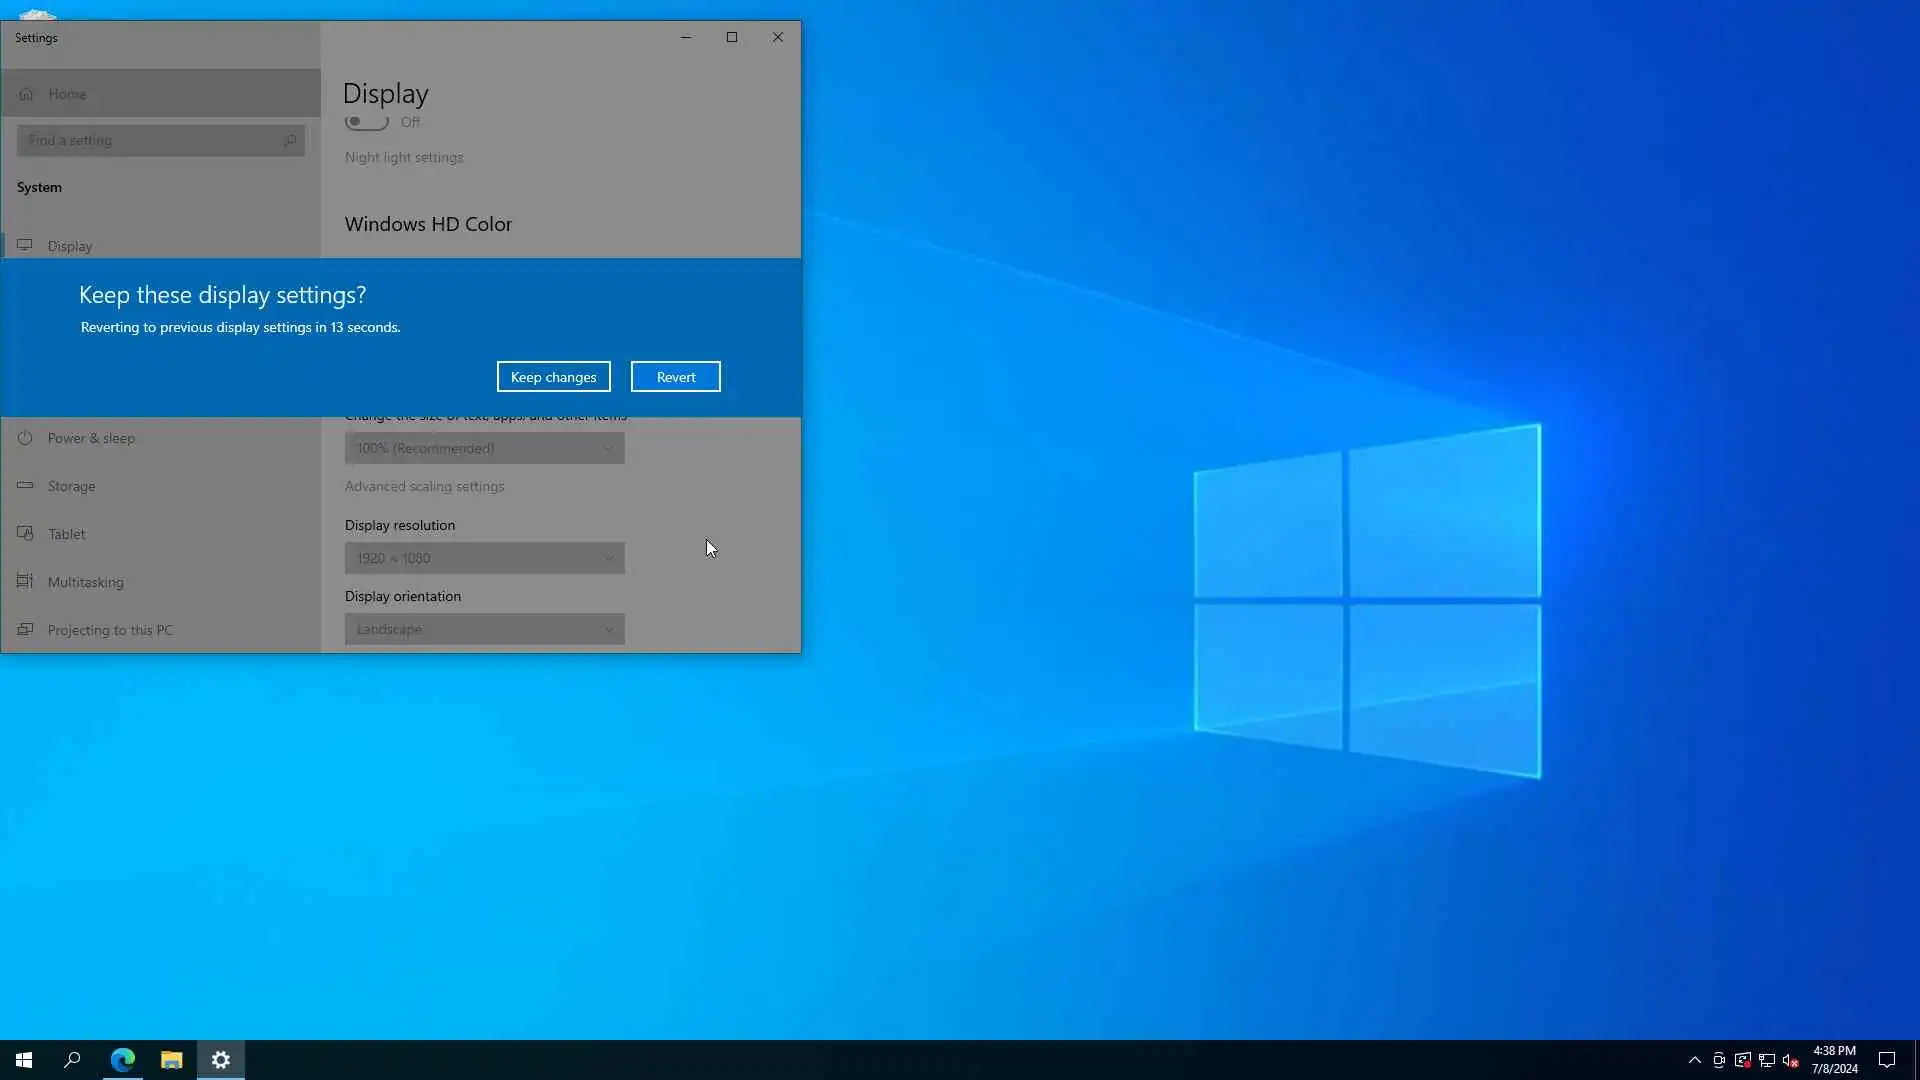Image resolution: width=1920 pixels, height=1080 pixels.
Task: Expand the Display orientation Landscape dropdown
Action: pyautogui.click(x=484, y=629)
